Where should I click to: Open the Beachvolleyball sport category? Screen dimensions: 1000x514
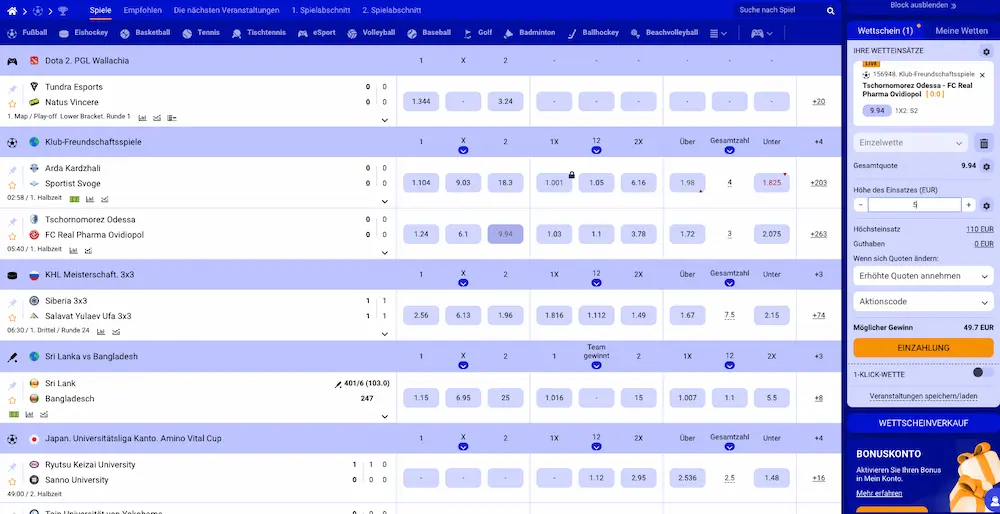click(x=664, y=33)
